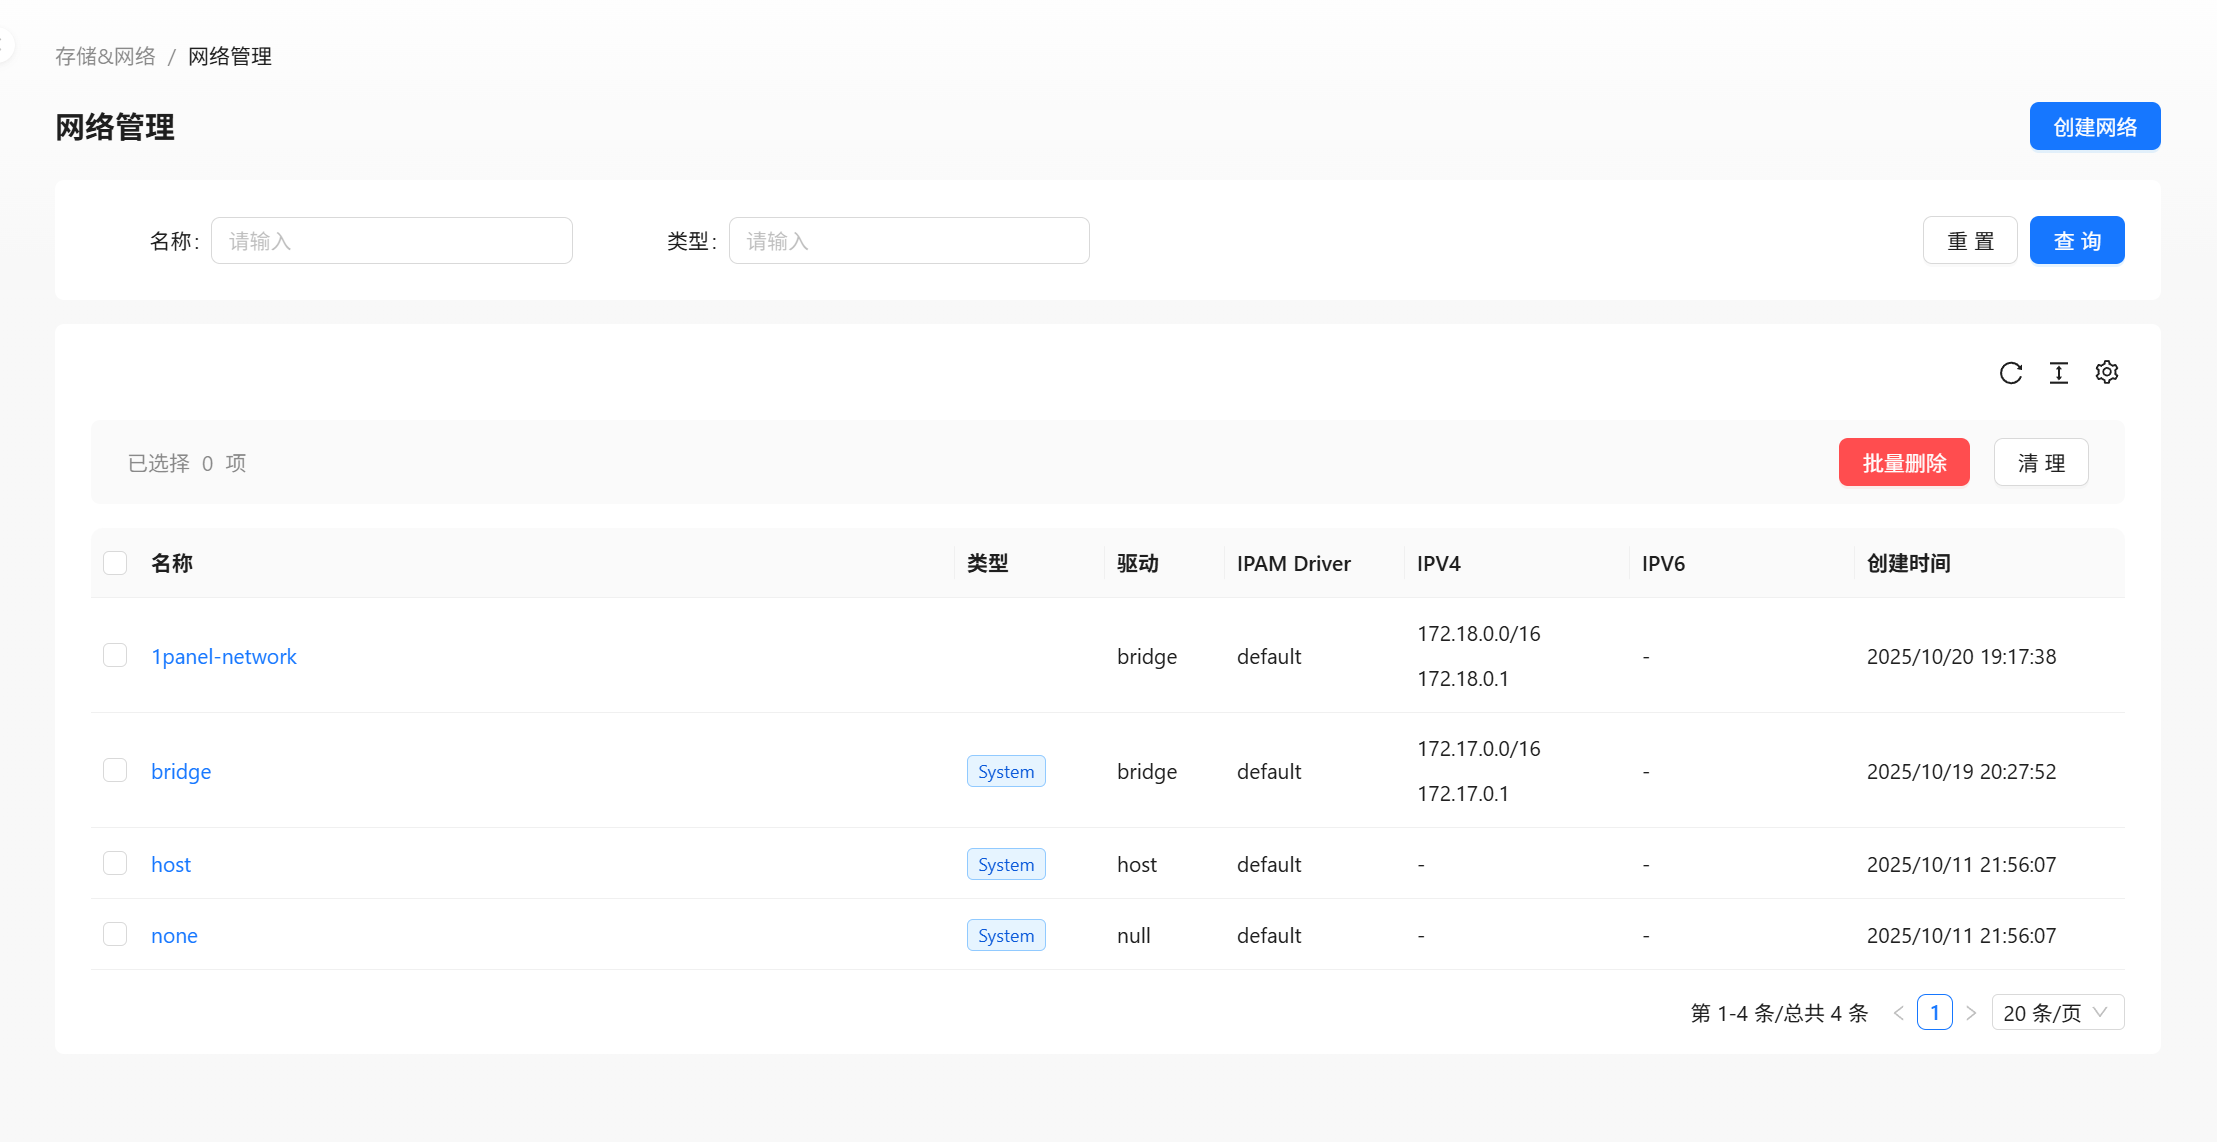Go to 存储&网络 breadcrumb

click(105, 57)
